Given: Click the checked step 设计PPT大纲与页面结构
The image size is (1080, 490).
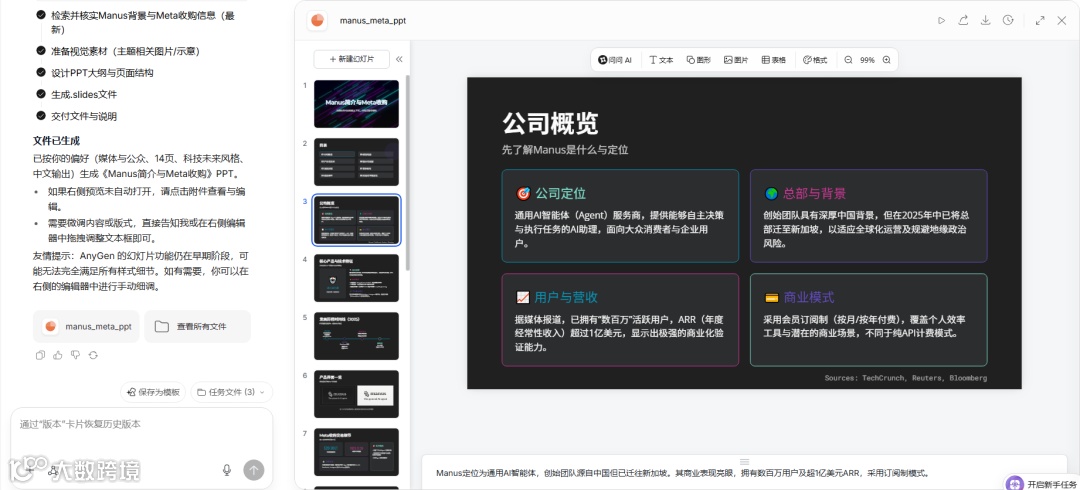Looking at the screenshot, I should (x=102, y=73).
